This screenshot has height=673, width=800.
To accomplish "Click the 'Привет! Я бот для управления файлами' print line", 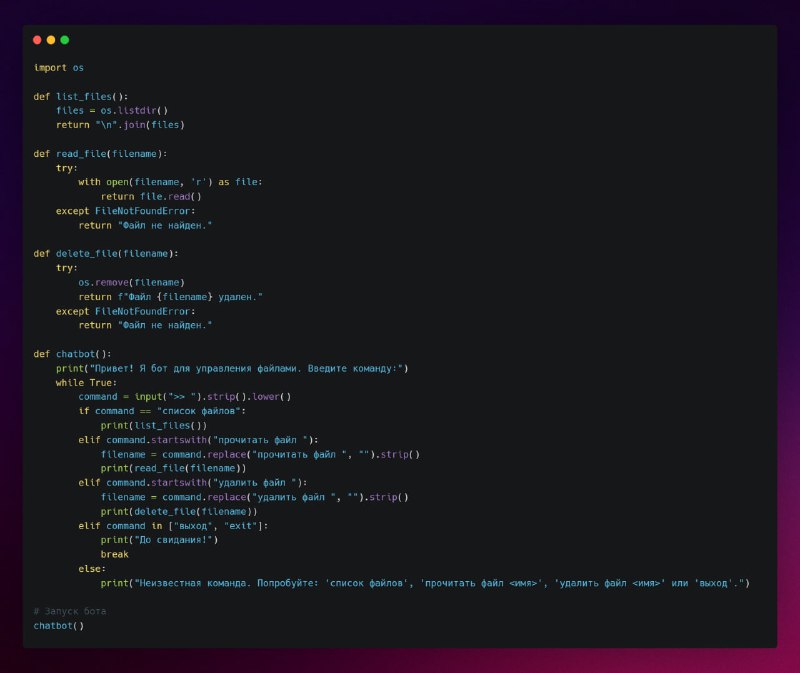I will 232,368.
